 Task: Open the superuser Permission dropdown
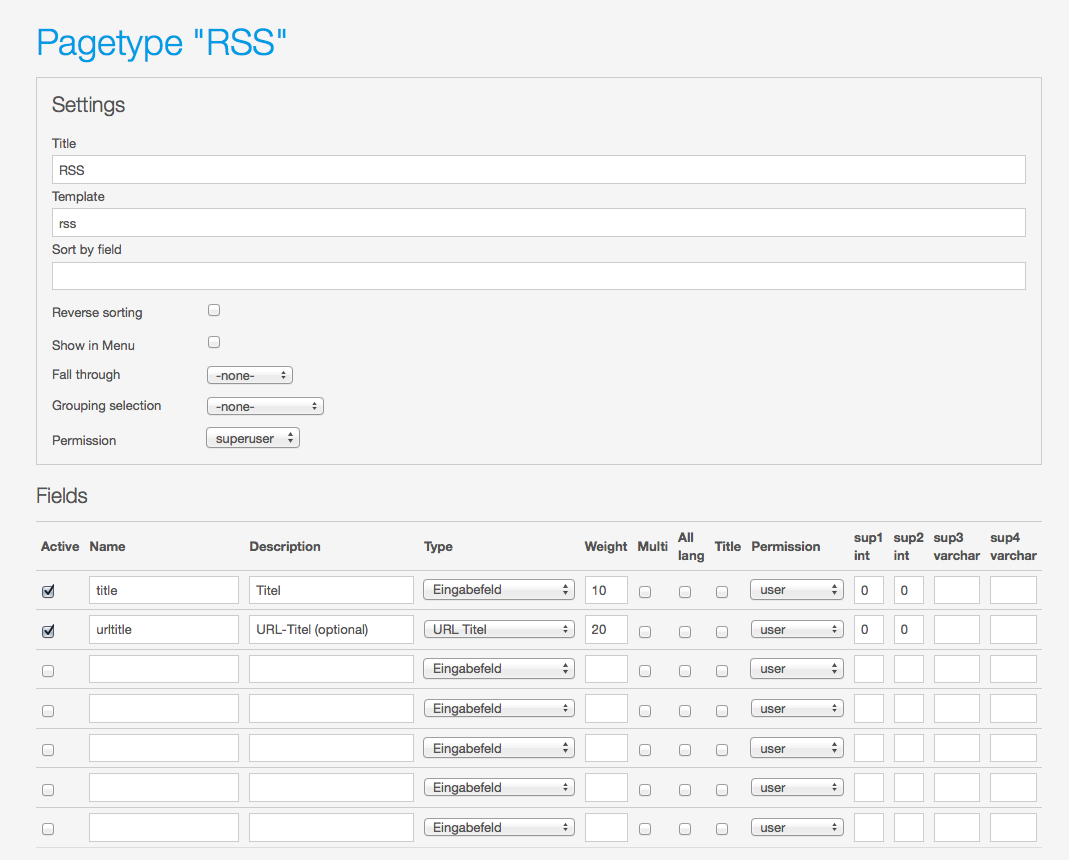[252, 439]
